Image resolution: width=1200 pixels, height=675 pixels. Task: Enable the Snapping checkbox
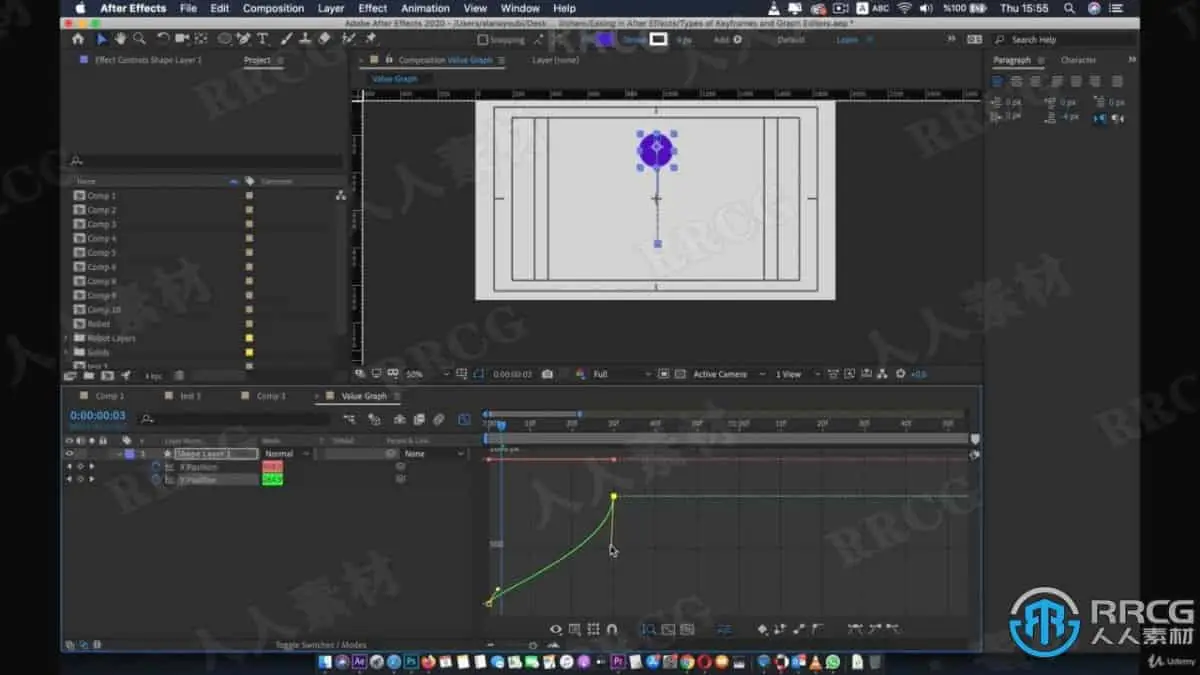pos(483,40)
